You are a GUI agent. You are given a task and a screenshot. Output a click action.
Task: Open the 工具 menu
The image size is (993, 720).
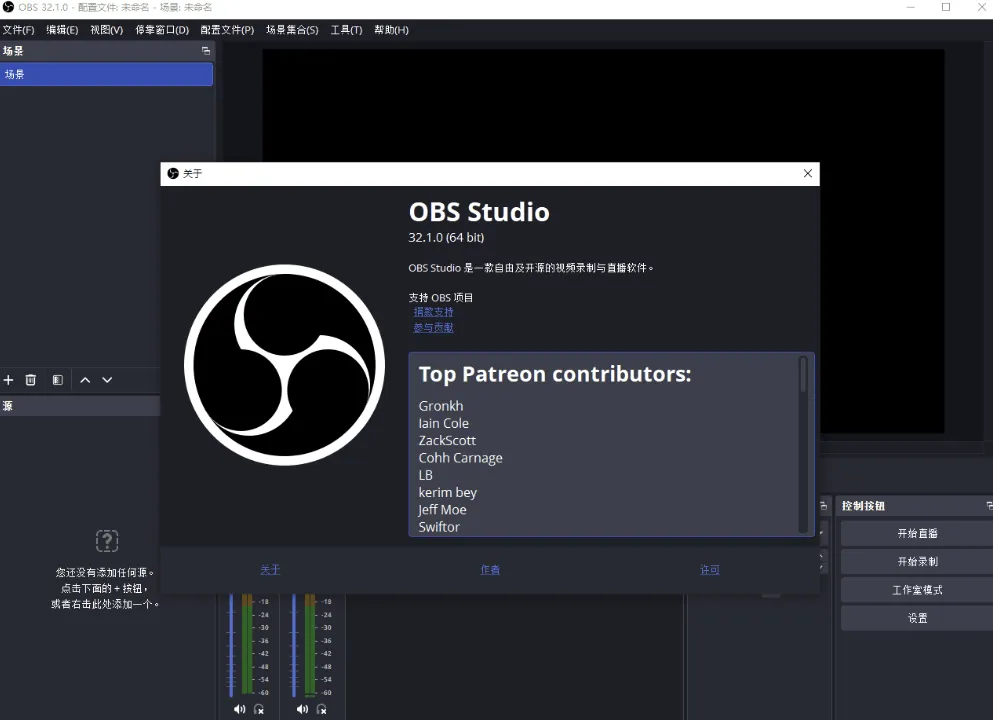click(x=346, y=29)
